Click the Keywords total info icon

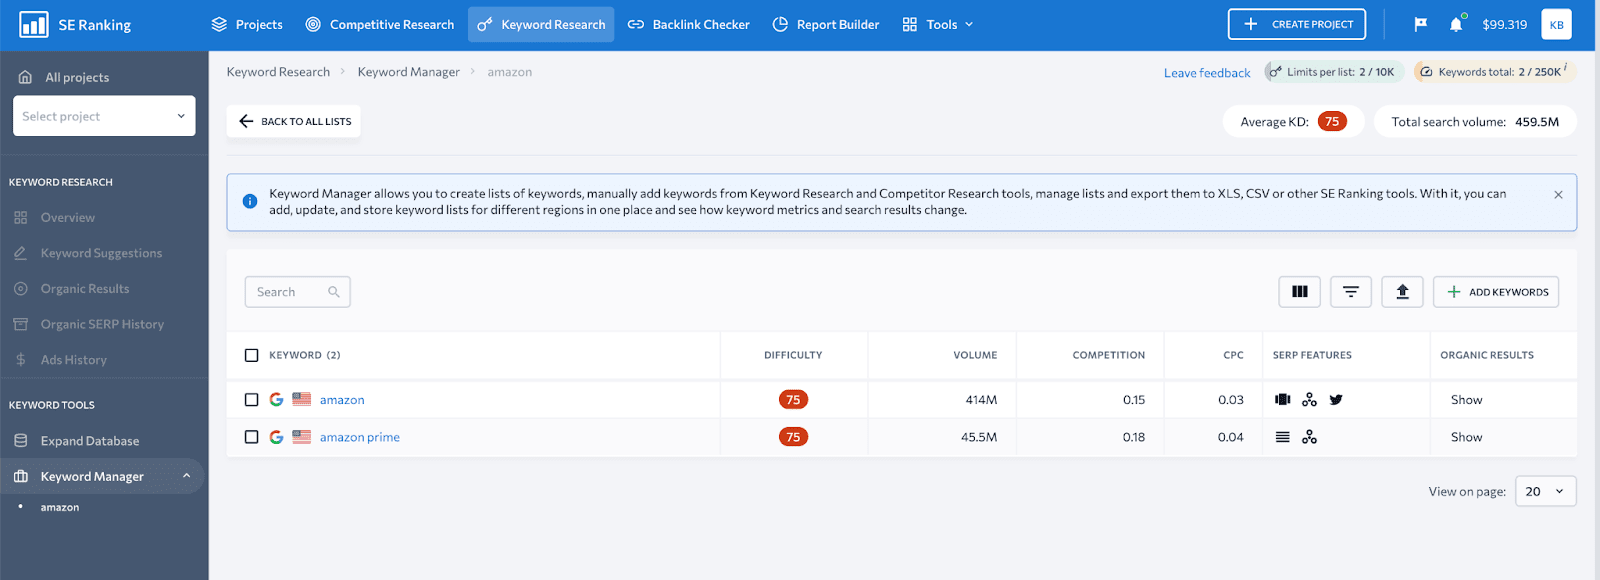(x=1566, y=68)
